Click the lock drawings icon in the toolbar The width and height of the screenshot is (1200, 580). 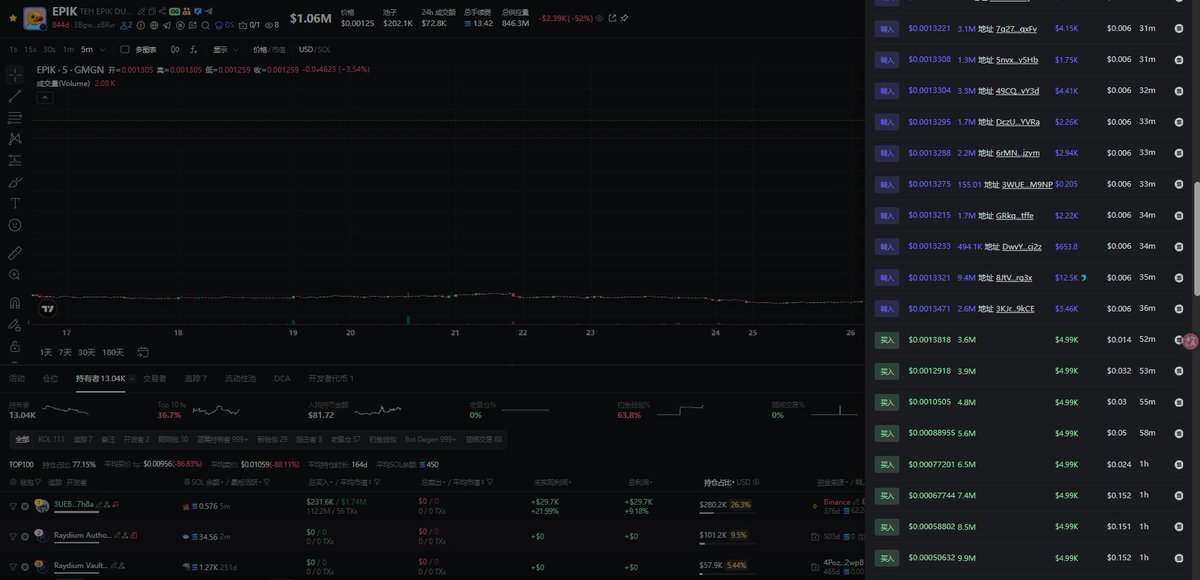tap(15, 345)
